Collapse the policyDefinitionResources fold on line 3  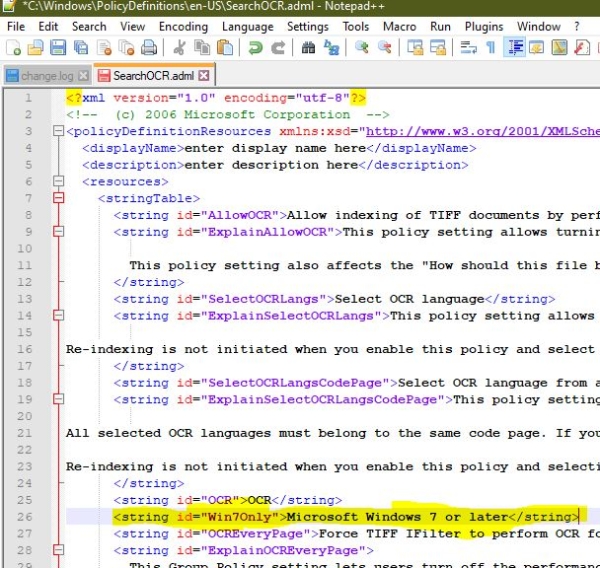pos(58,131)
